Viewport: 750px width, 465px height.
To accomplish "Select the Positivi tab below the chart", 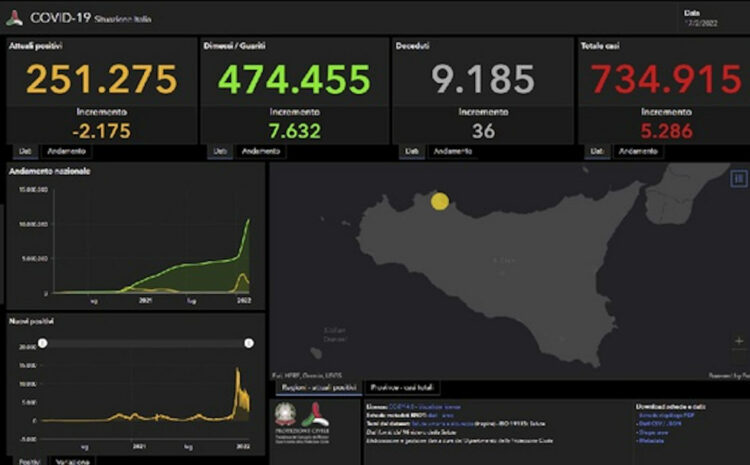I will tap(29, 461).
